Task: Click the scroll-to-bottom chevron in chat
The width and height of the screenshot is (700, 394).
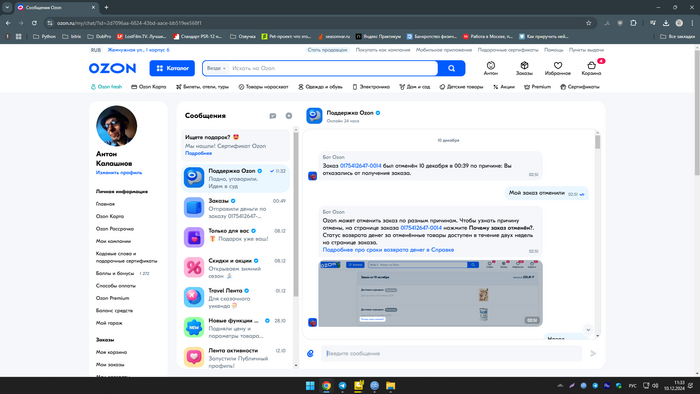Action: (x=588, y=330)
